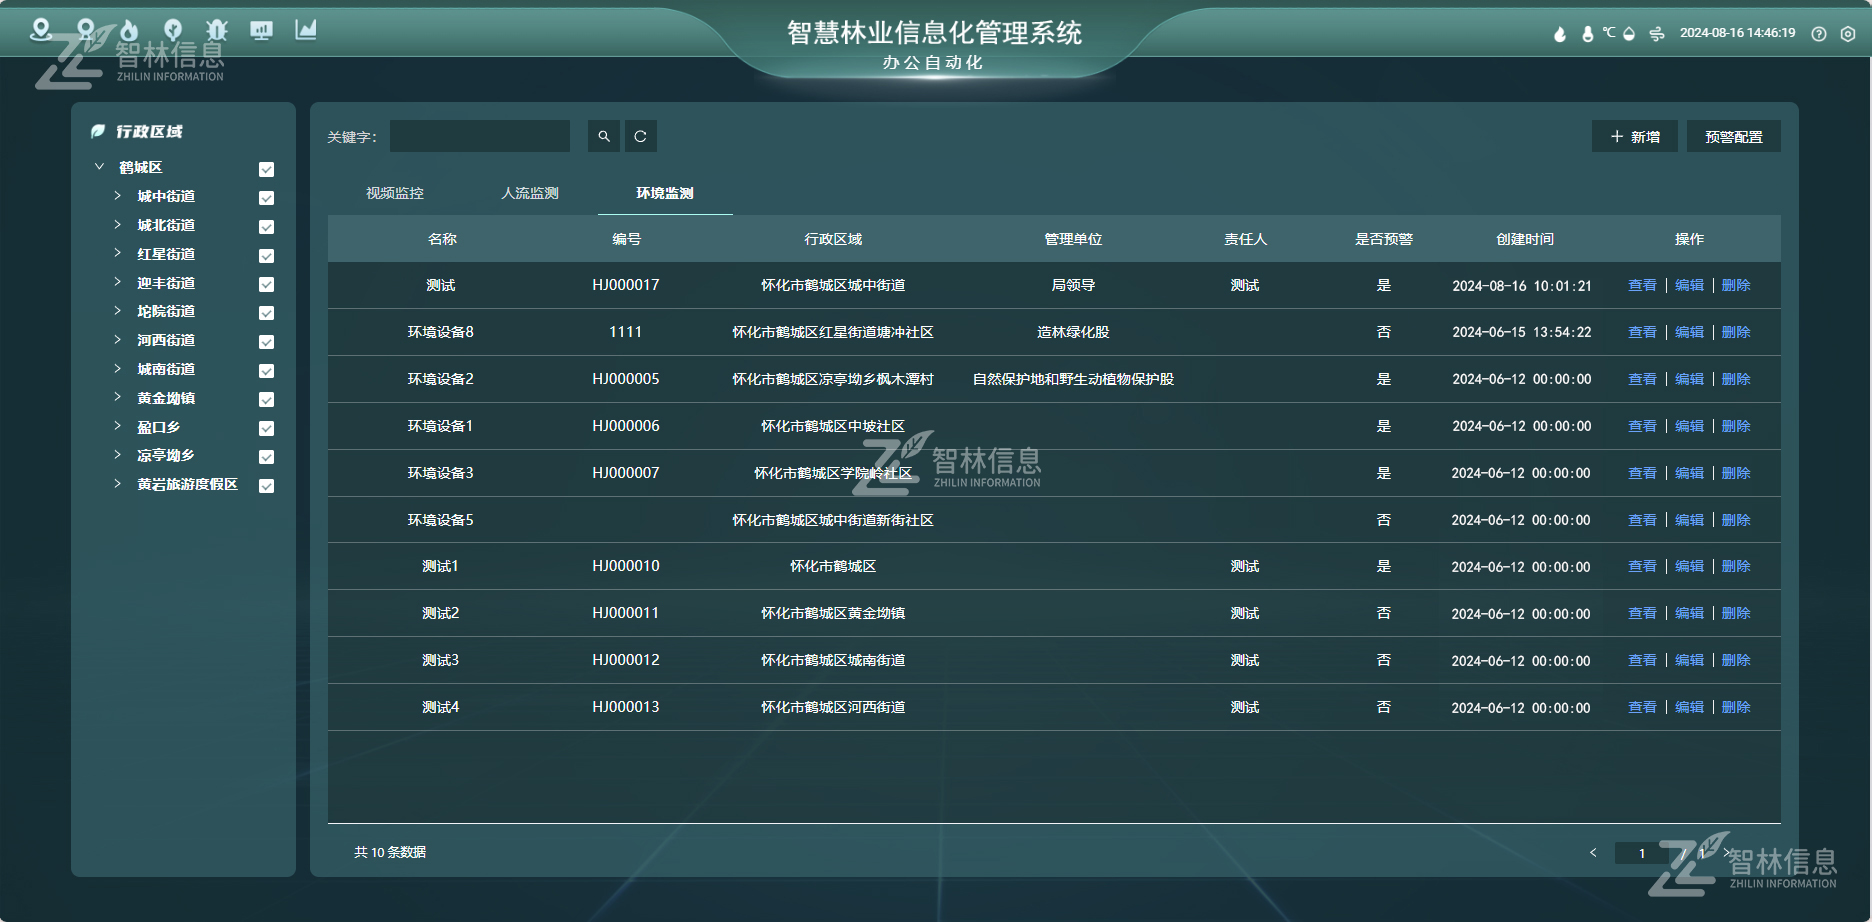Go to next page arrow
1872x922 pixels.
(1726, 852)
